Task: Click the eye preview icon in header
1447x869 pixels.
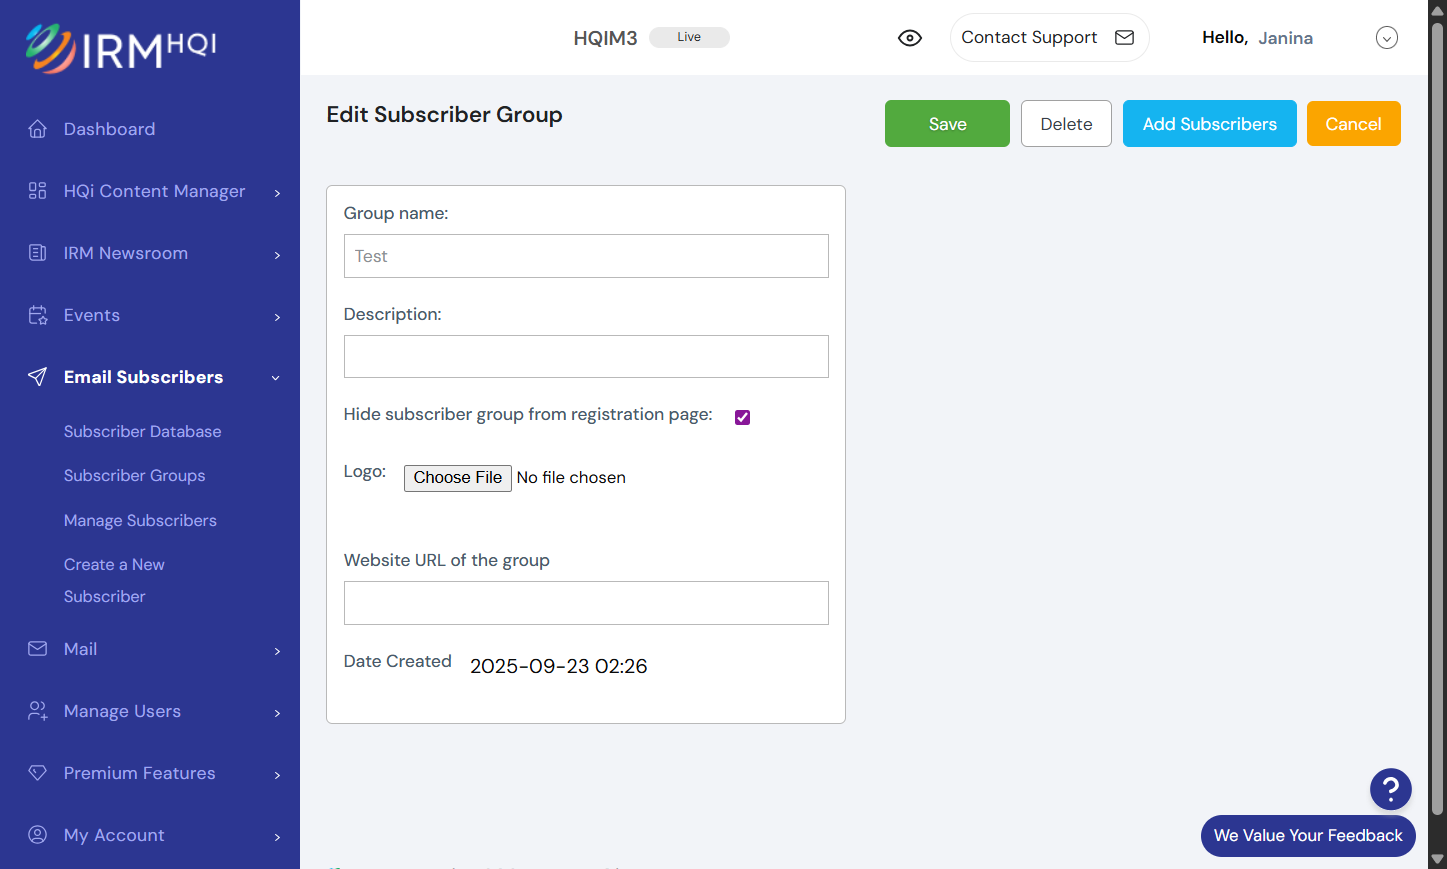Action: pos(910,38)
